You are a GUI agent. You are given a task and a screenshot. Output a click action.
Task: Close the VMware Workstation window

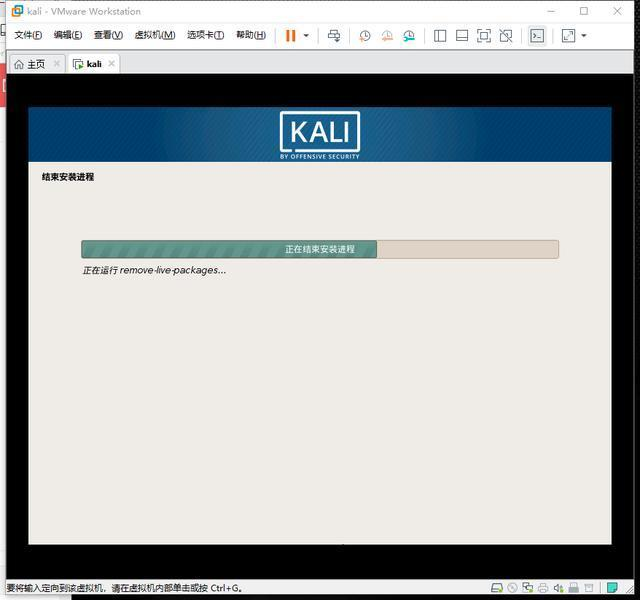[x=618, y=11]
